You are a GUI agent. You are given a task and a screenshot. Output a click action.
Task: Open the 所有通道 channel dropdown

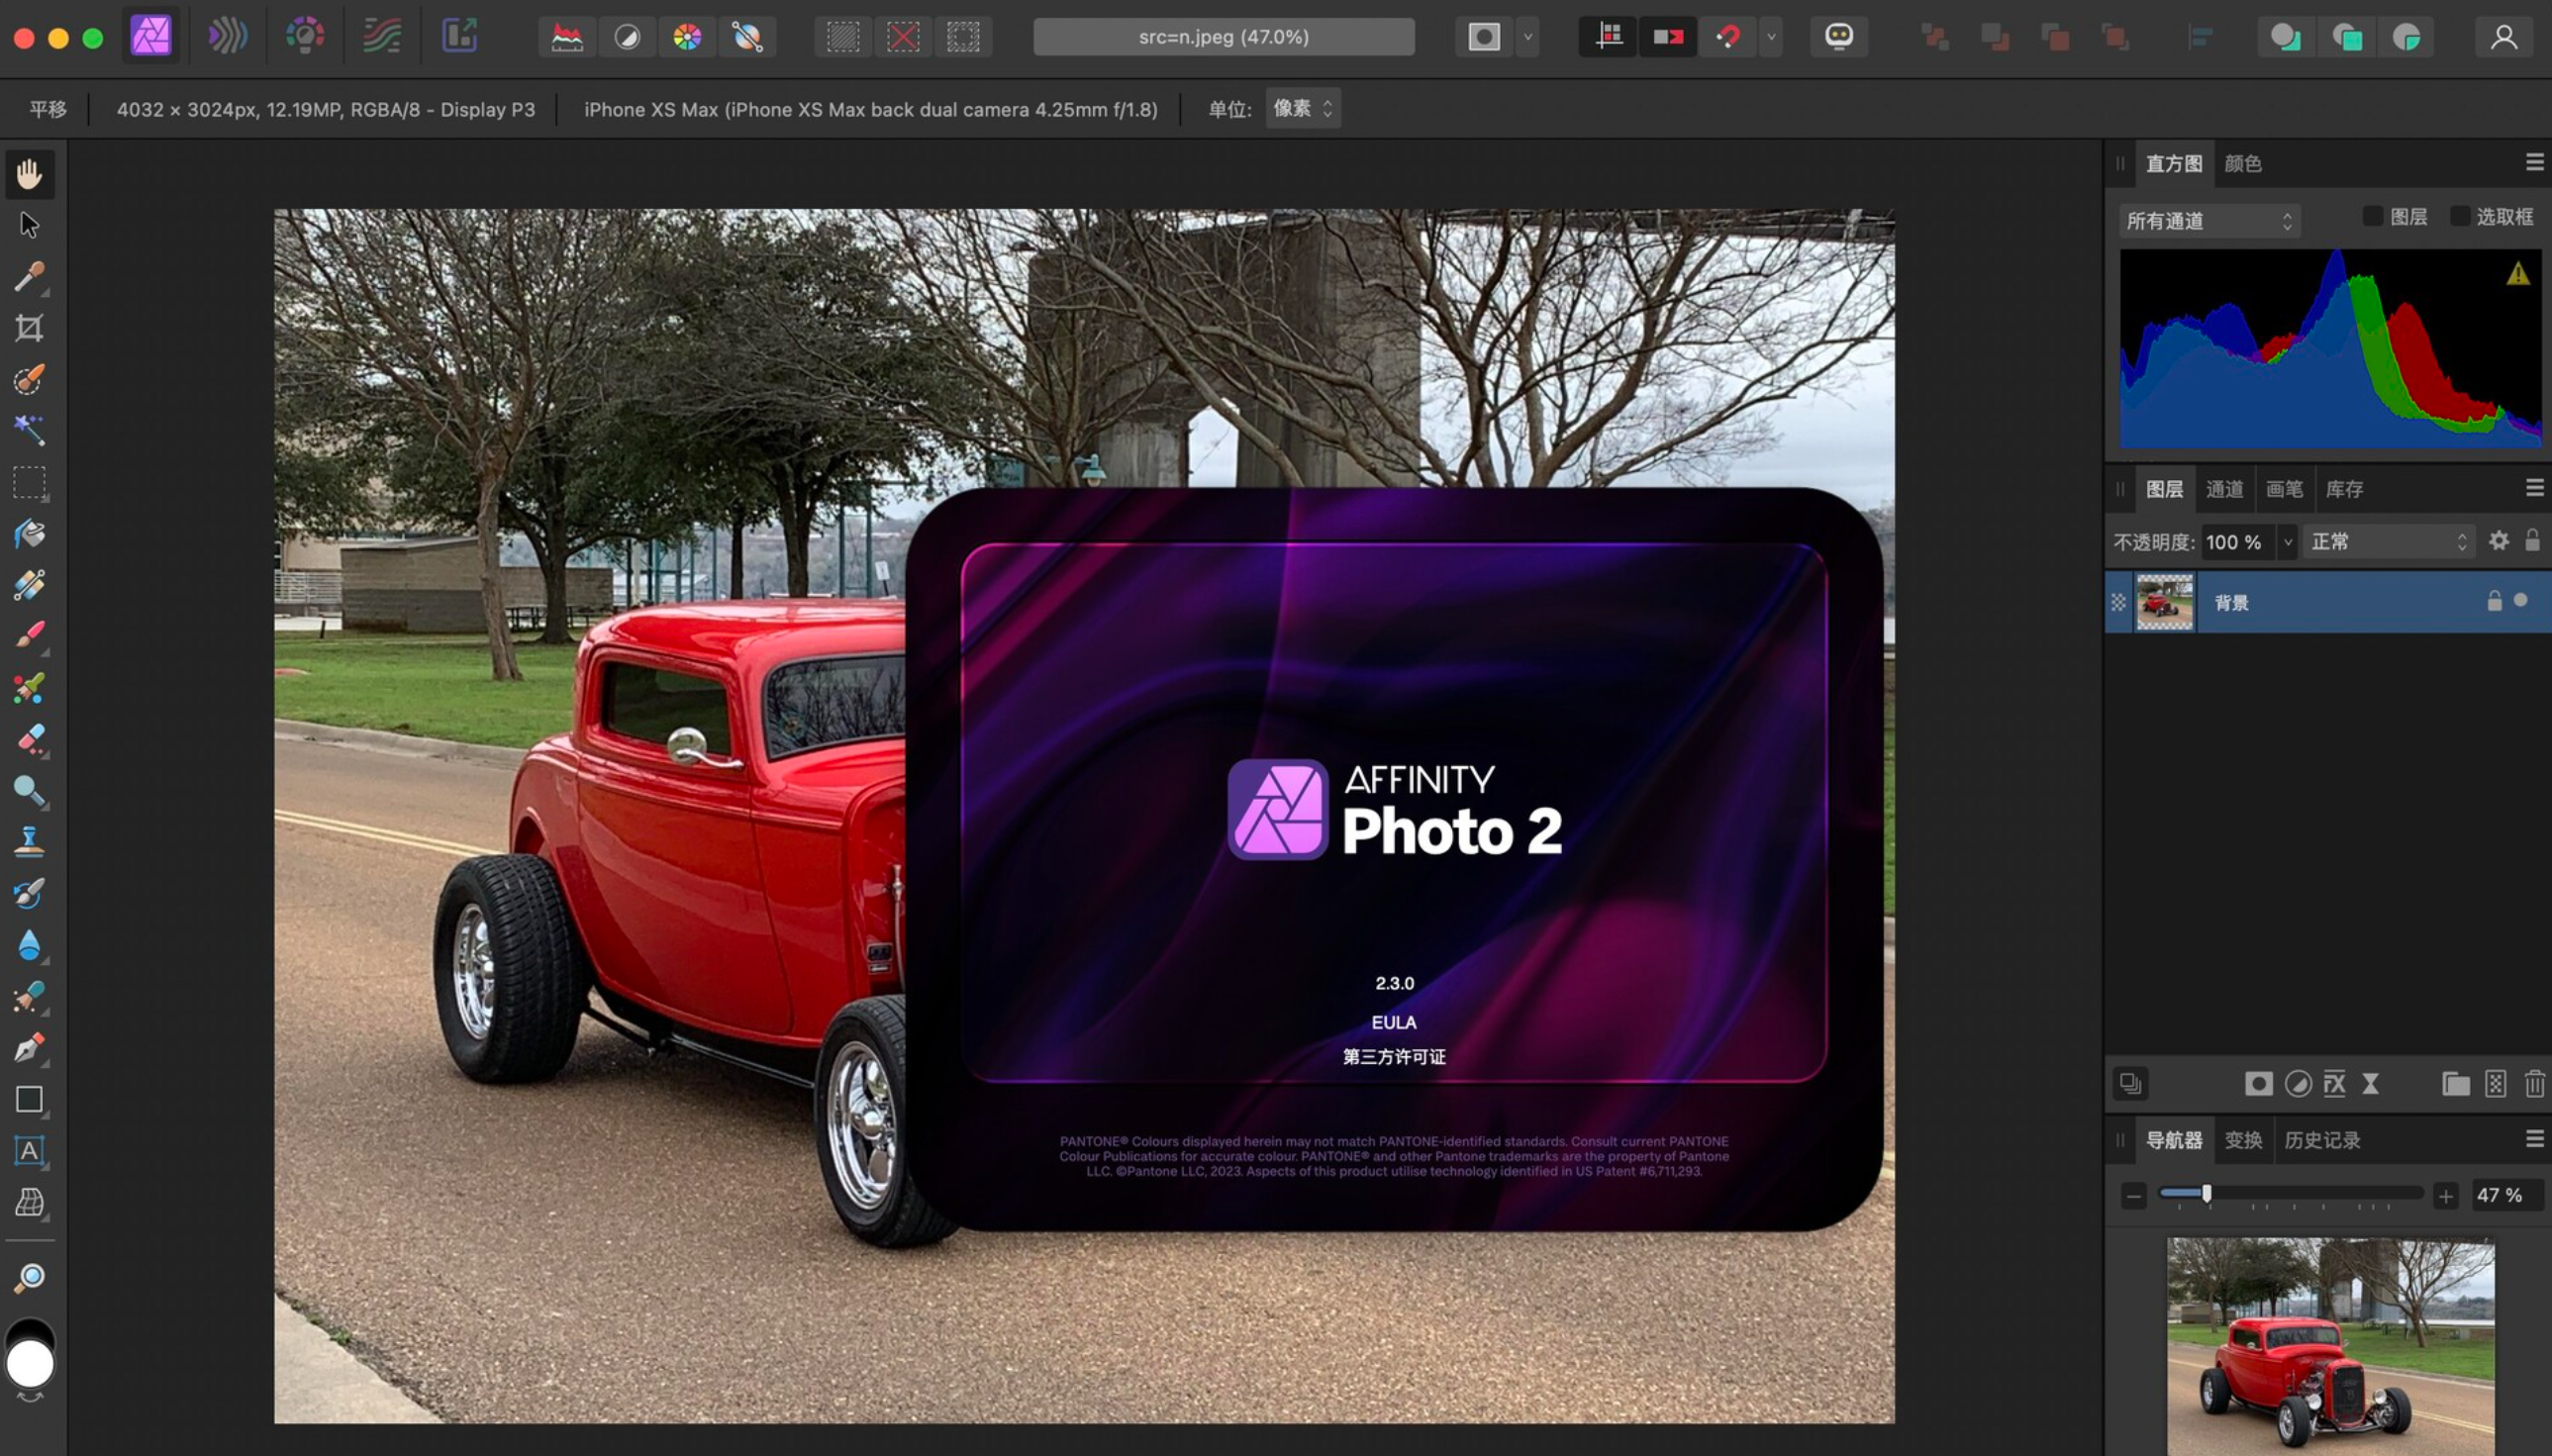(2209, 220)
